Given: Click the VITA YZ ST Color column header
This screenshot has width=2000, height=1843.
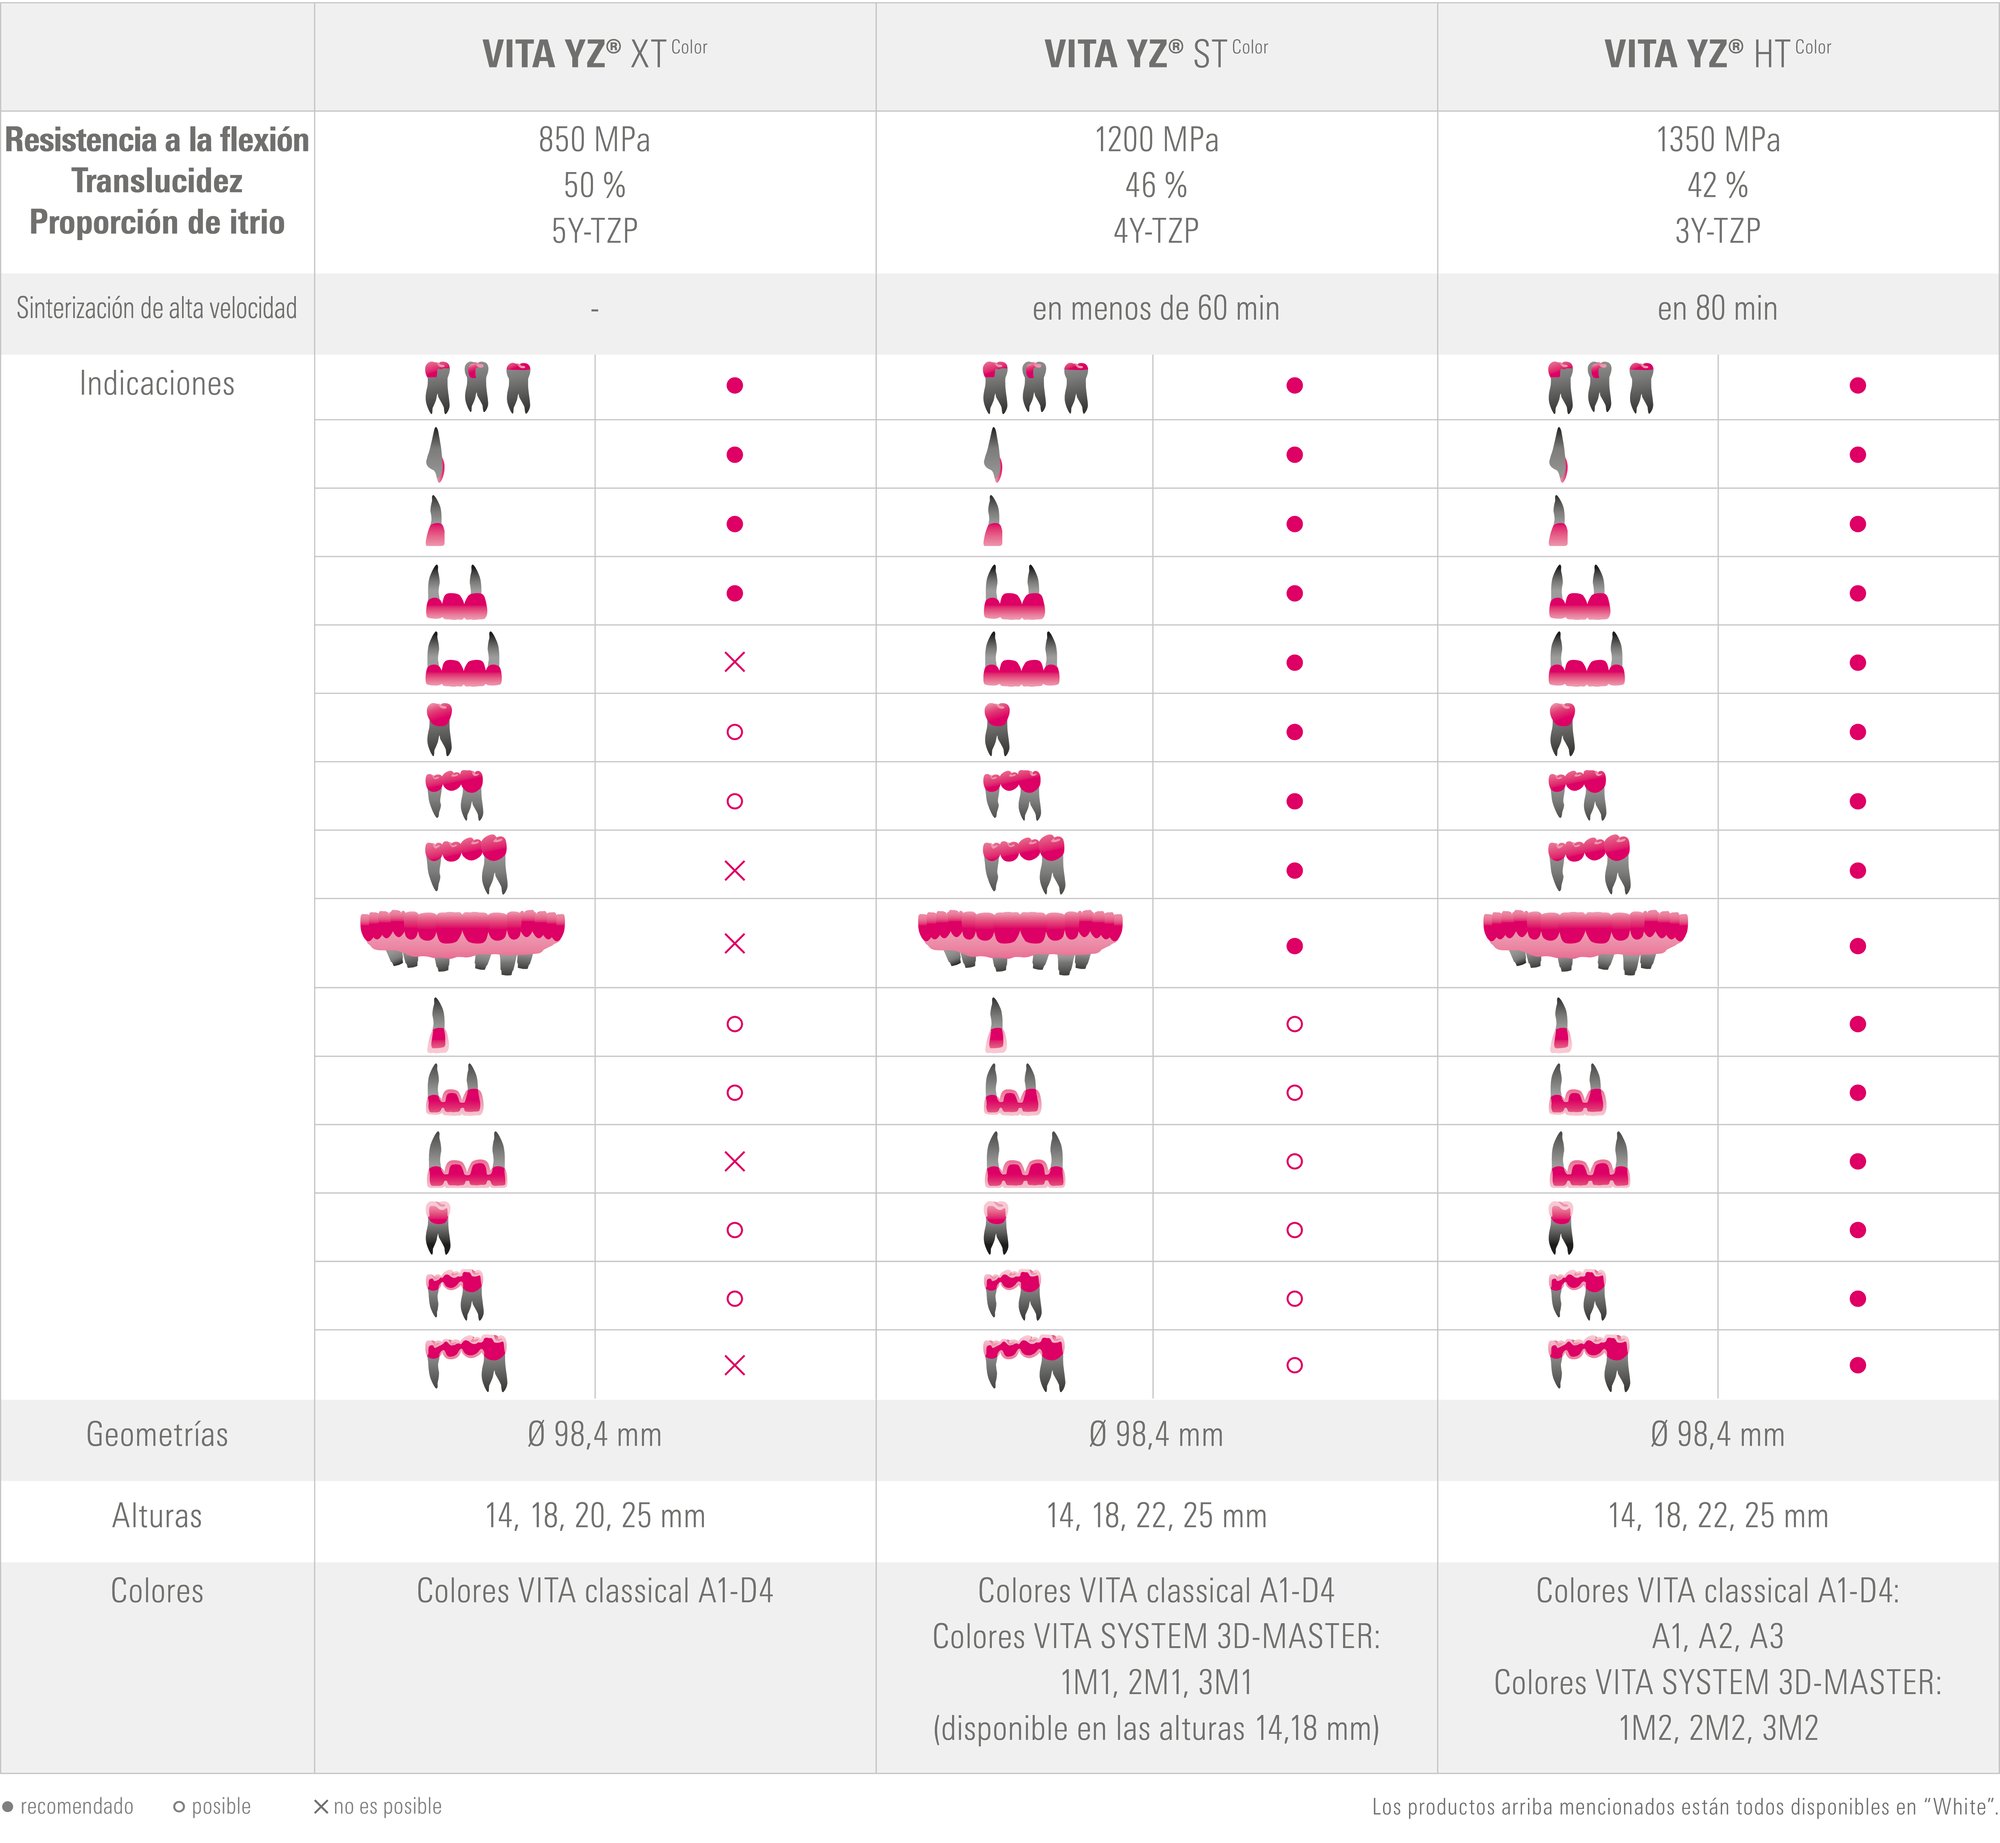Looking at the screenshot, I should point(1156,54).
